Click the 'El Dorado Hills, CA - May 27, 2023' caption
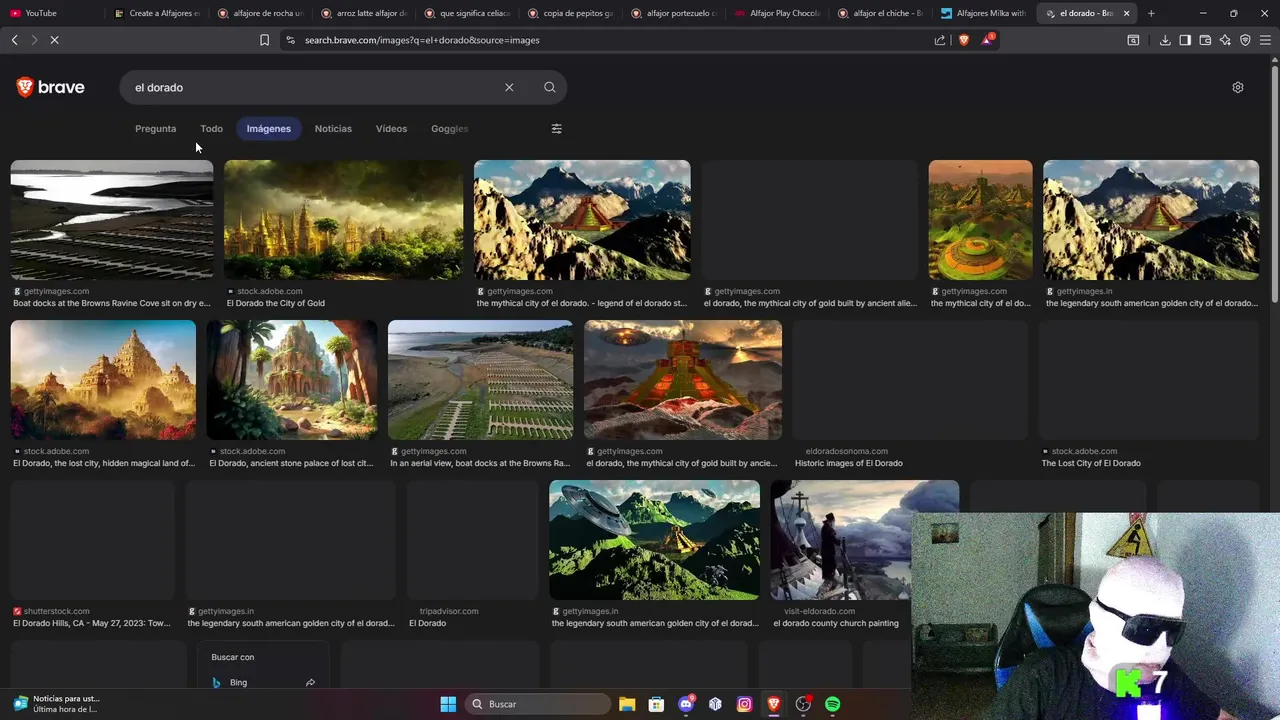1280x720 pixels. [92, 623]
